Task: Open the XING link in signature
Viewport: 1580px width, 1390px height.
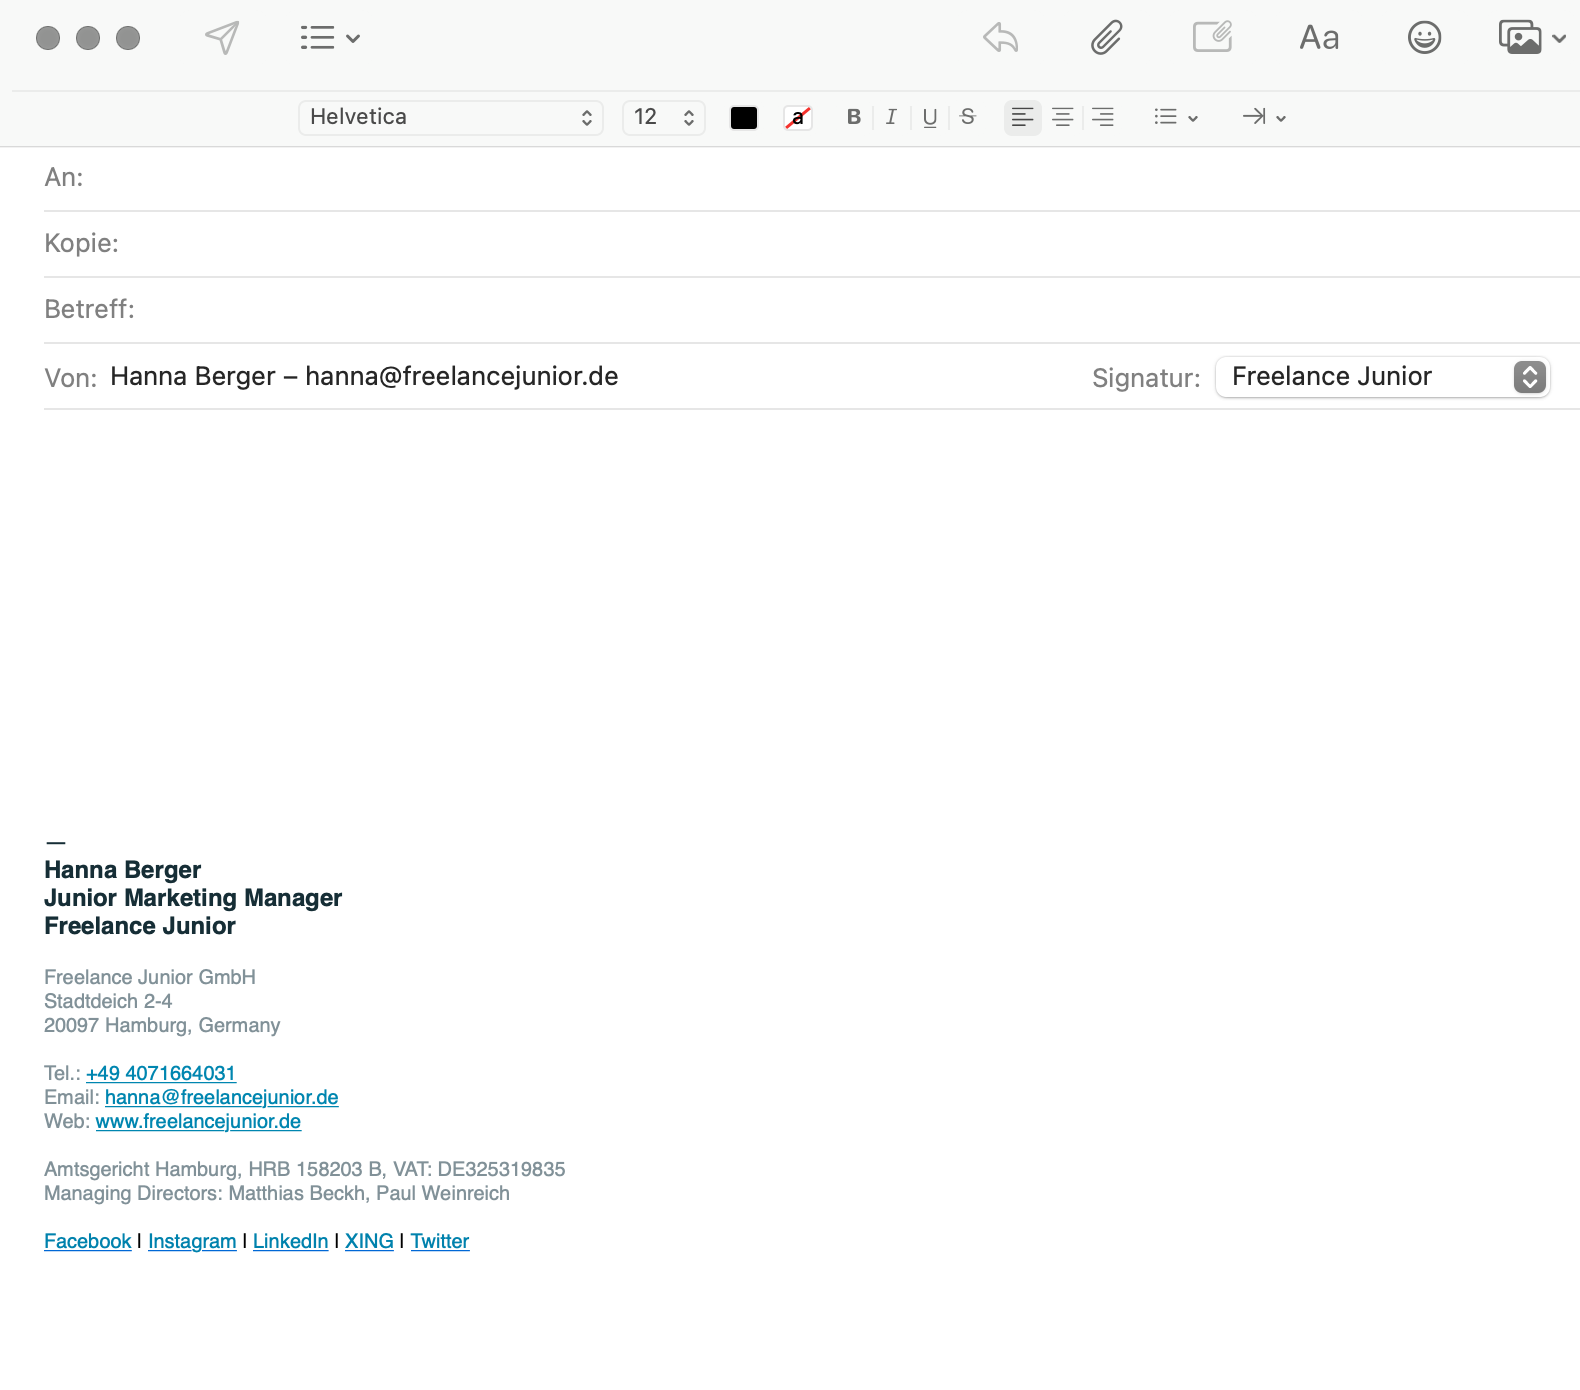Action: coord(369,1241)
